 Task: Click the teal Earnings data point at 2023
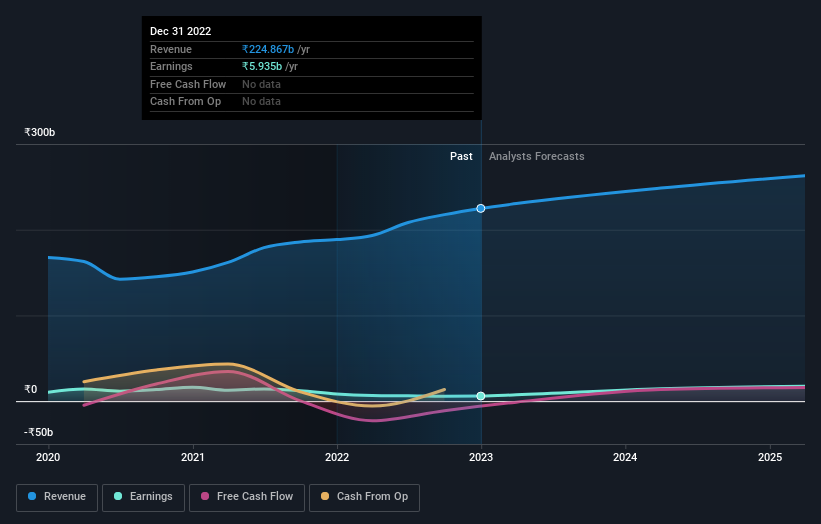pos(481,396)
